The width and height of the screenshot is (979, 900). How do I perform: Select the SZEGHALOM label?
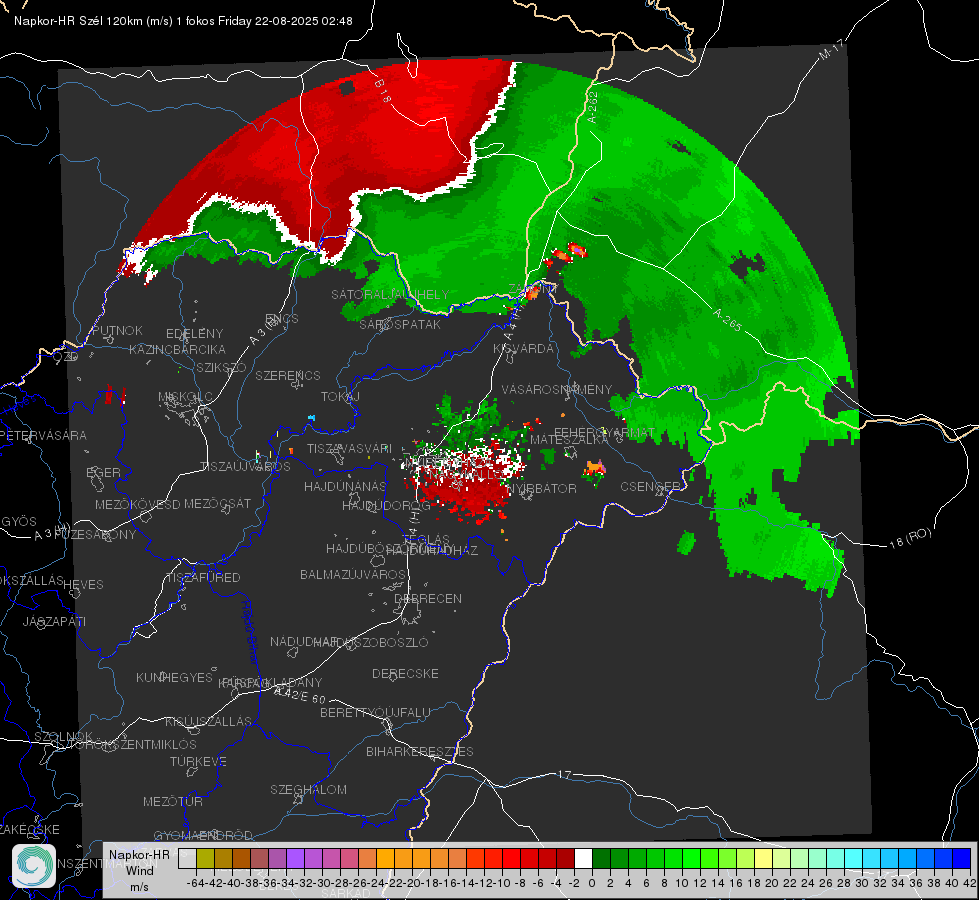coord(308,789)
